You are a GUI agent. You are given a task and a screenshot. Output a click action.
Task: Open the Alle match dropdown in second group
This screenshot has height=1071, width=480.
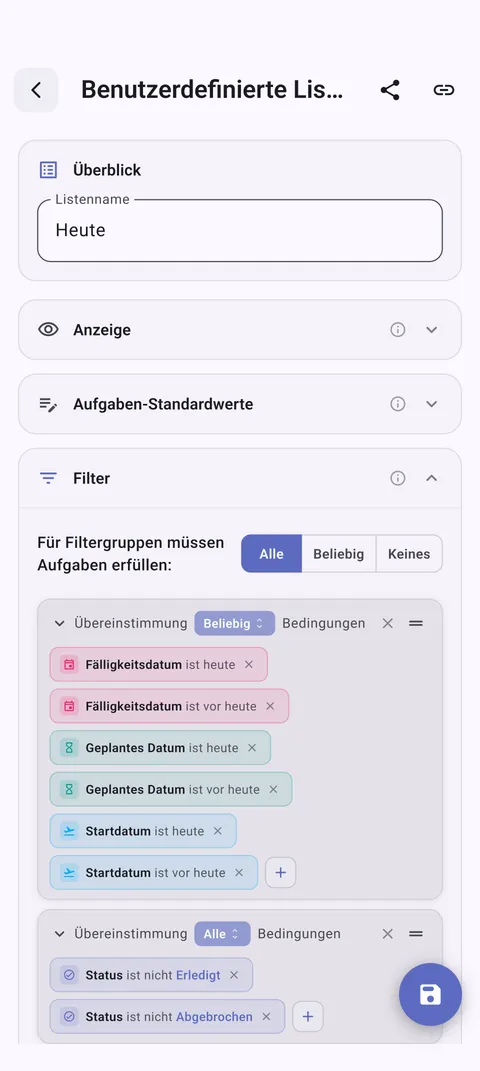[222, 934]
